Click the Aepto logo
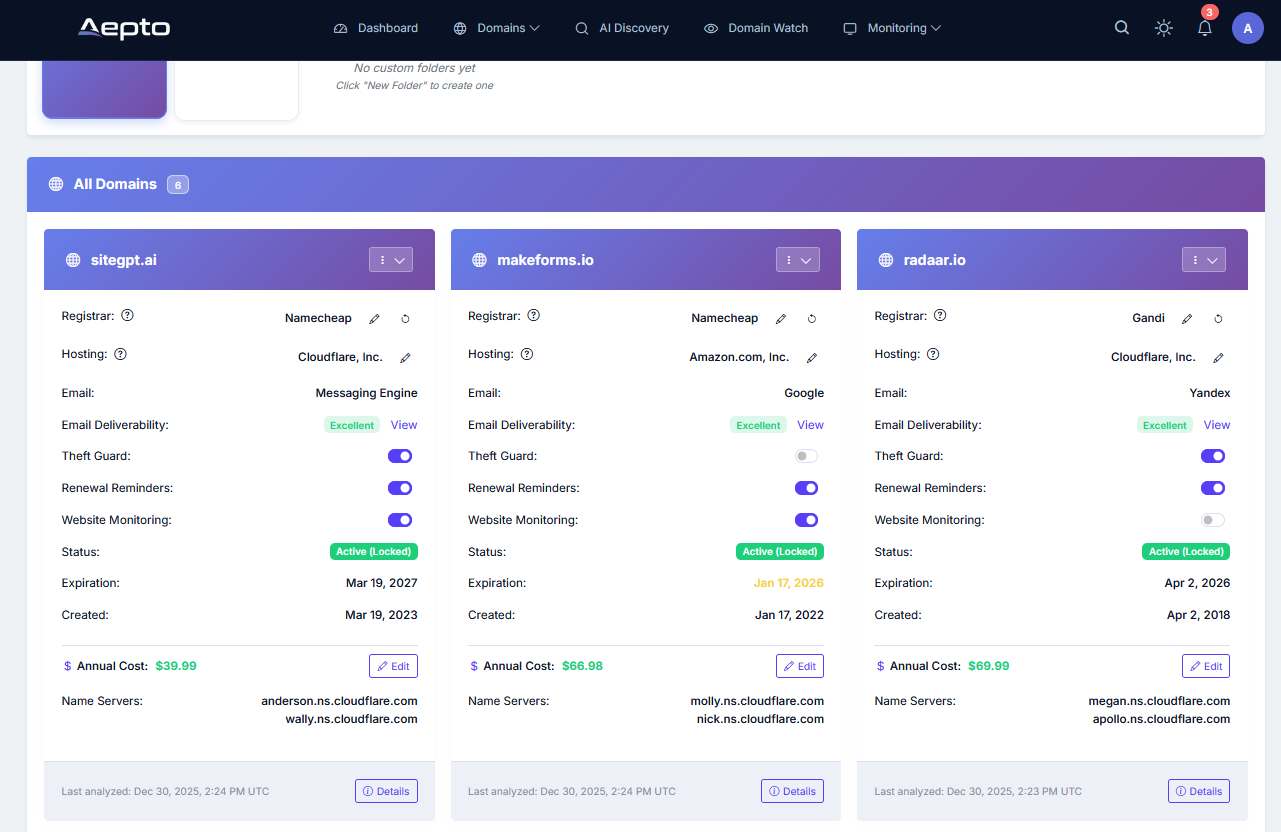The width and height of the screenshot is (1281, 832). tap(124, 29)
